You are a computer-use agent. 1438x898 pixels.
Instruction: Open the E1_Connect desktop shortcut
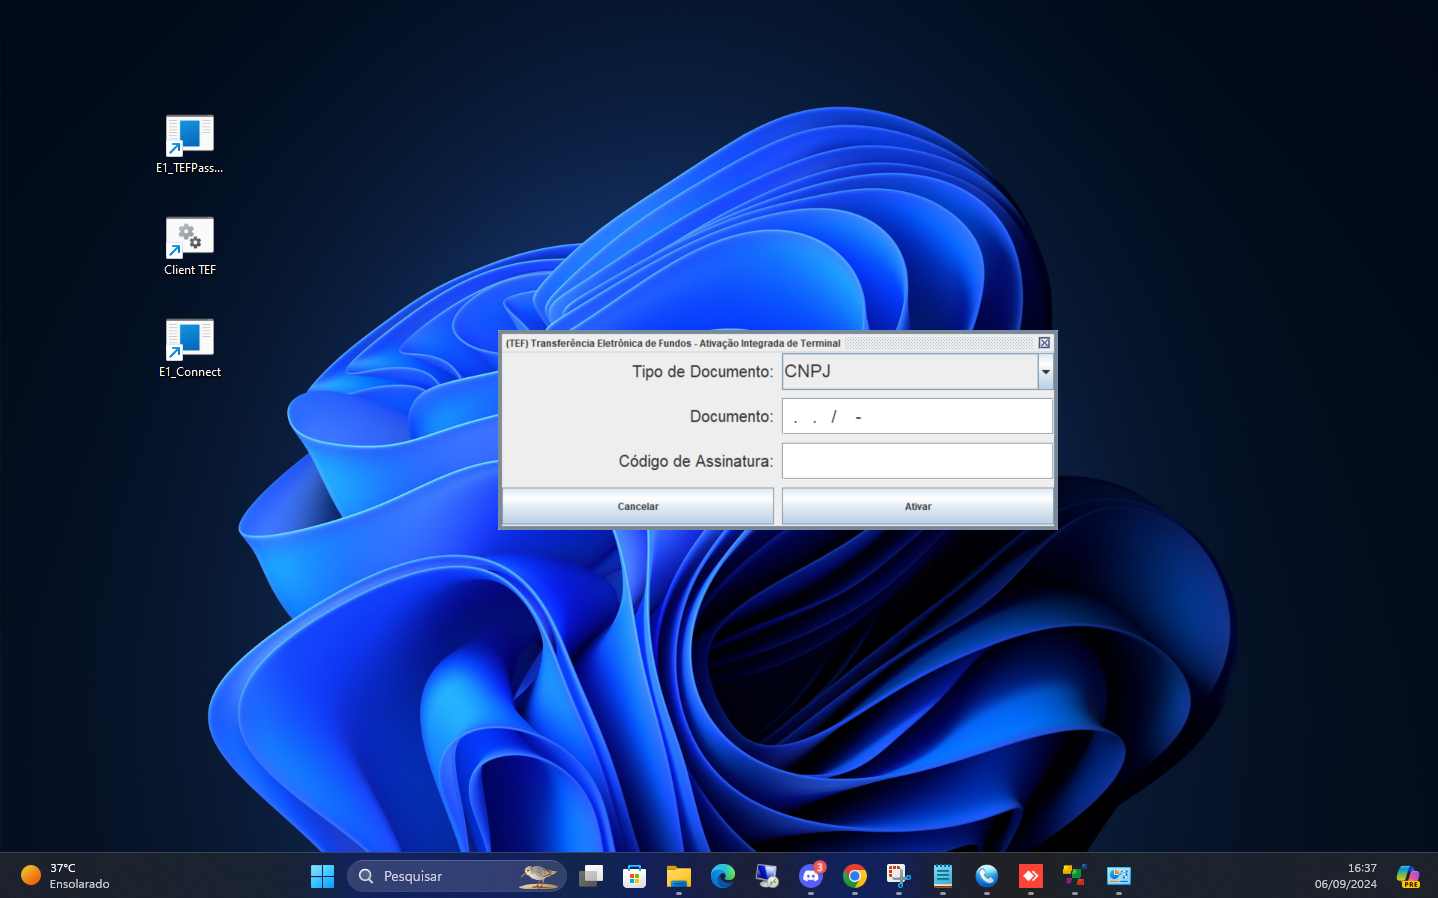click(189, 348)
